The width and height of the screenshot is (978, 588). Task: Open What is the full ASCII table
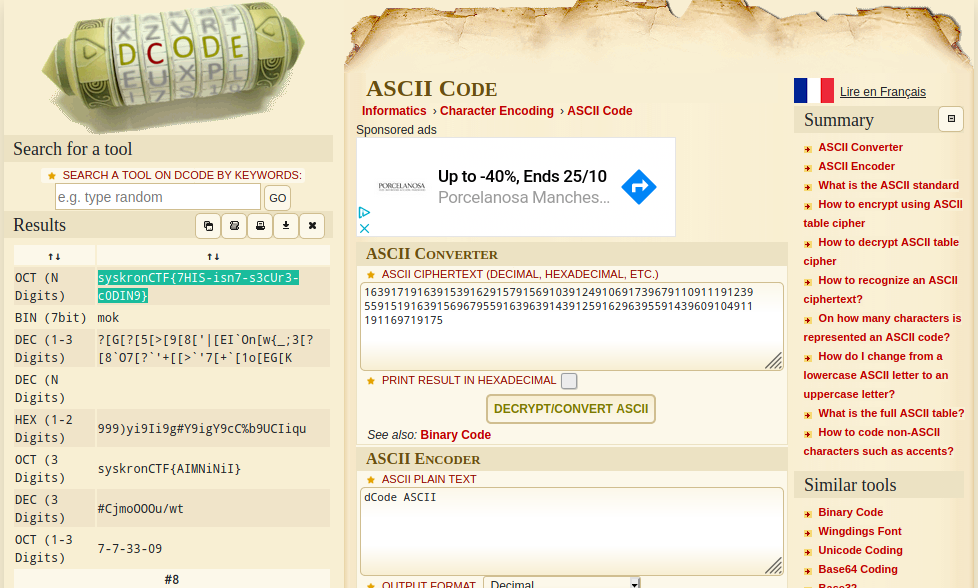click(891, 413)
